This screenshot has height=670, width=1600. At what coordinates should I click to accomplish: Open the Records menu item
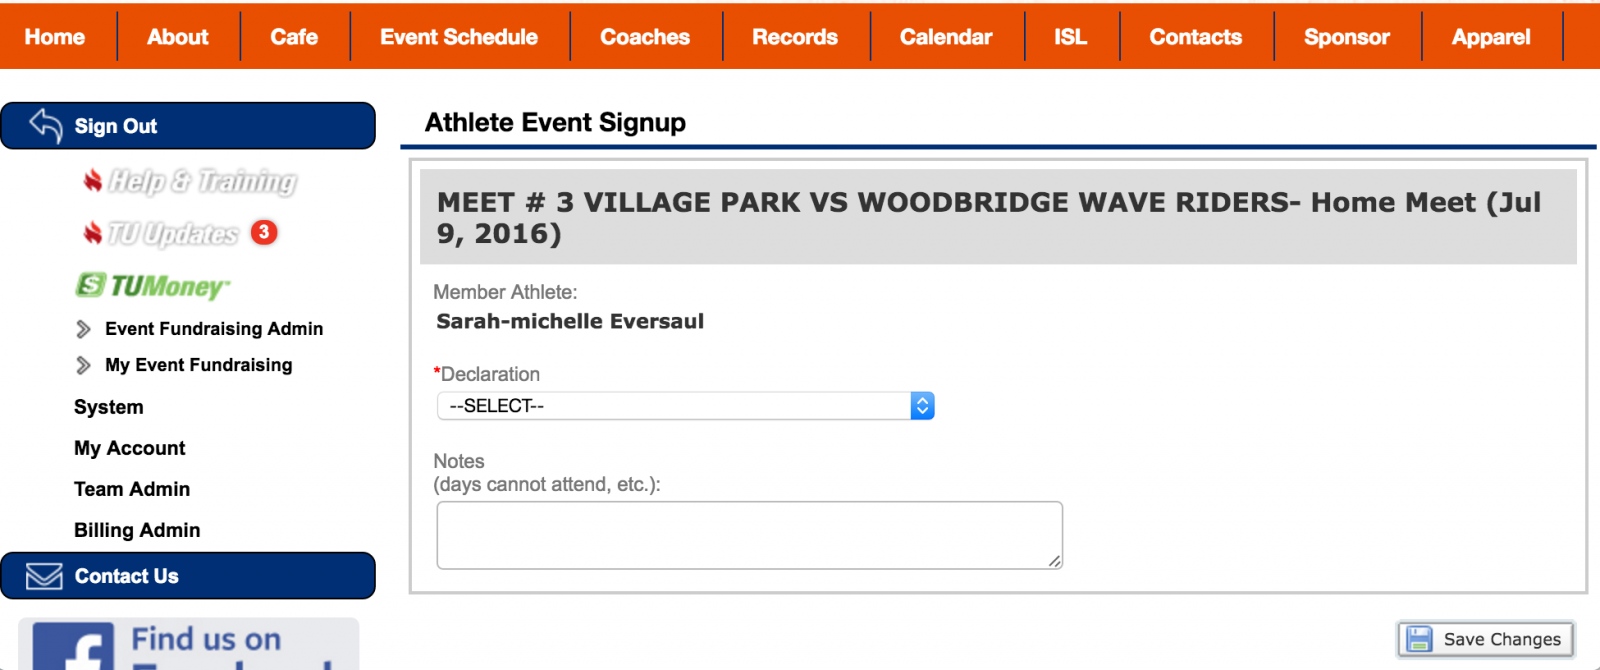[795, 37]
